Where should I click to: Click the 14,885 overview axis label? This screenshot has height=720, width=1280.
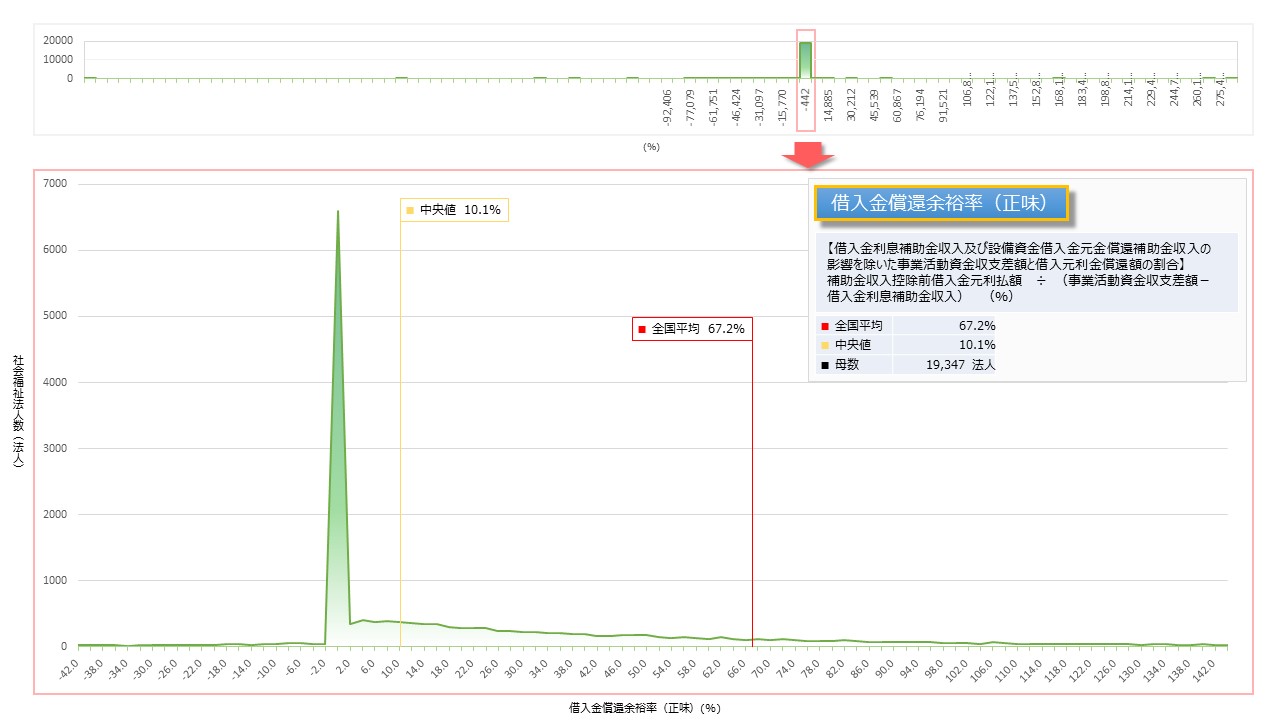point(828,104)
